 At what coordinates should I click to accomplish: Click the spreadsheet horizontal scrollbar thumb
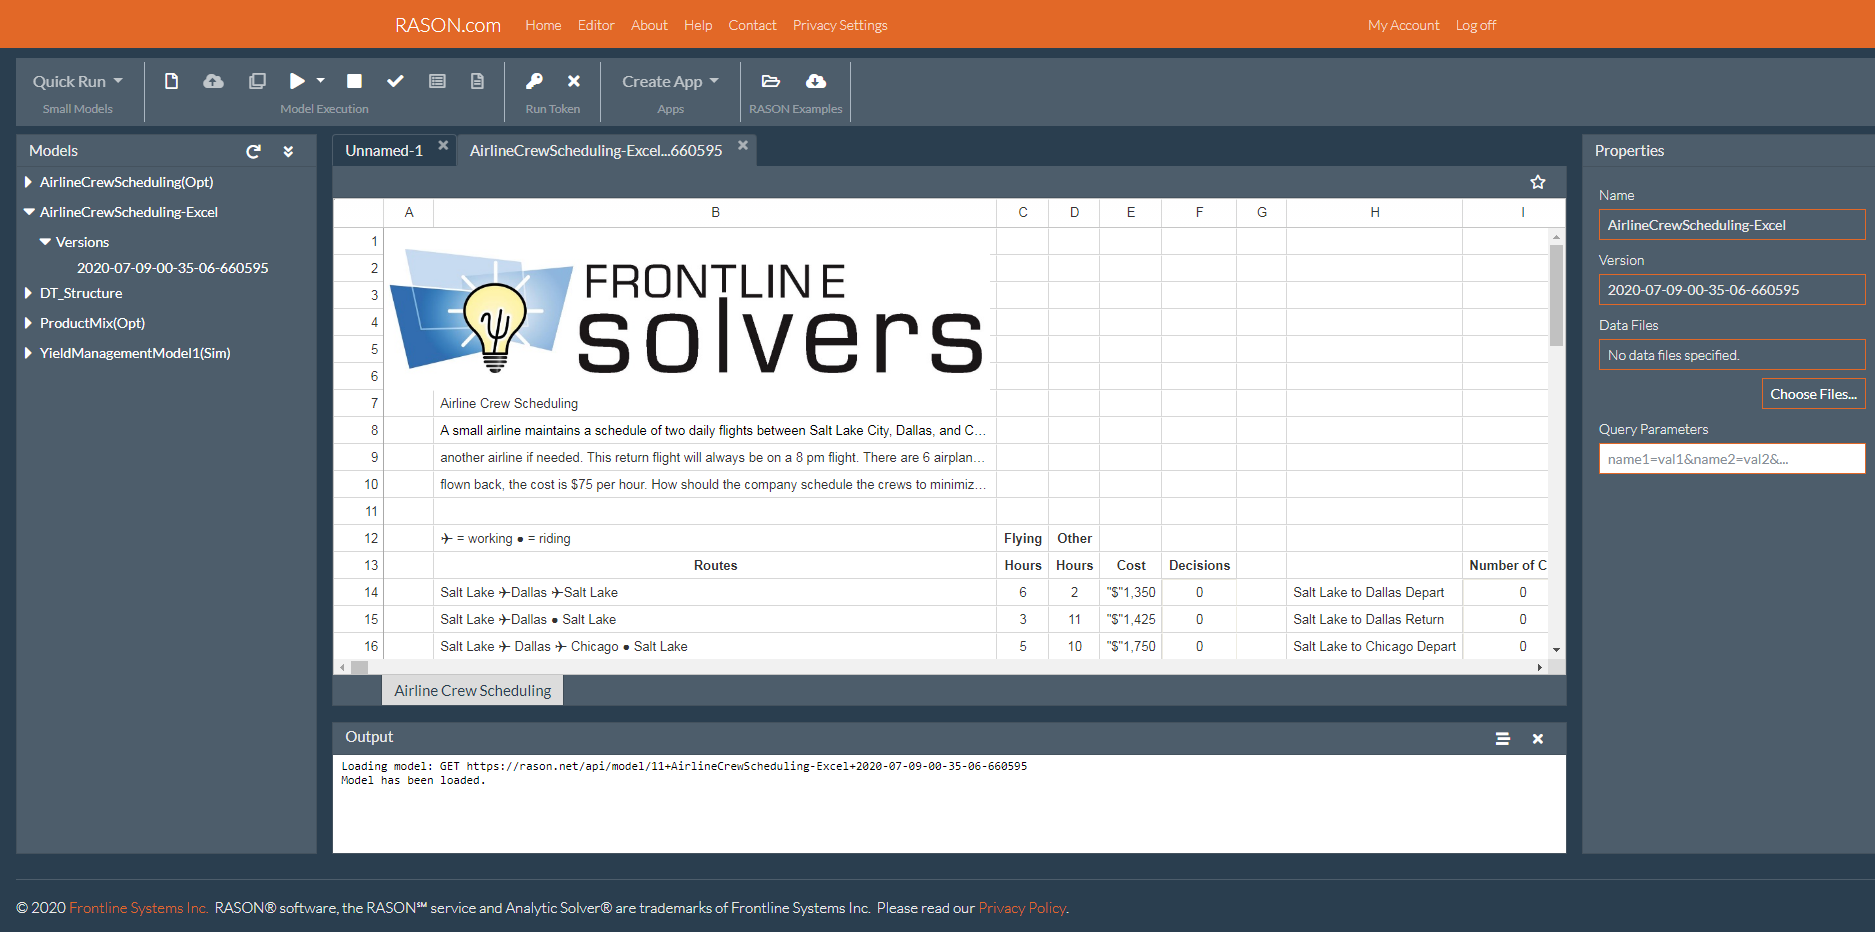[359, 667]
